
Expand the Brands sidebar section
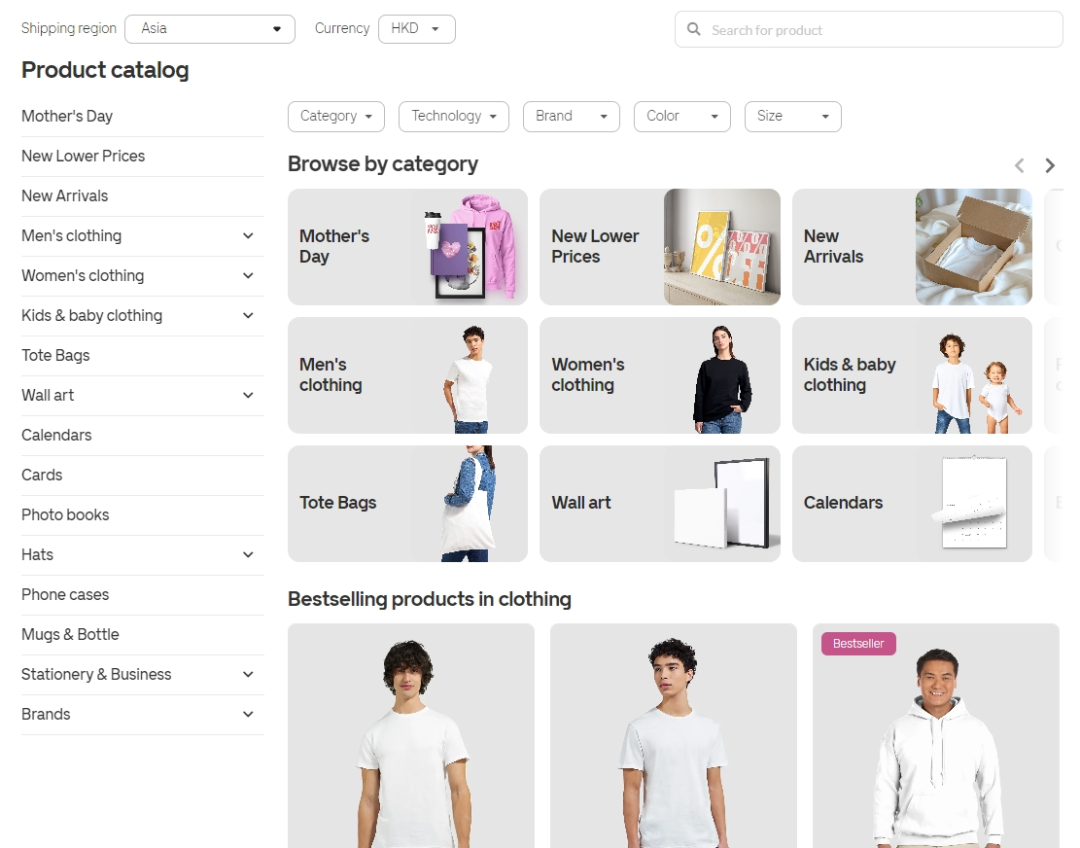[248, 715]
